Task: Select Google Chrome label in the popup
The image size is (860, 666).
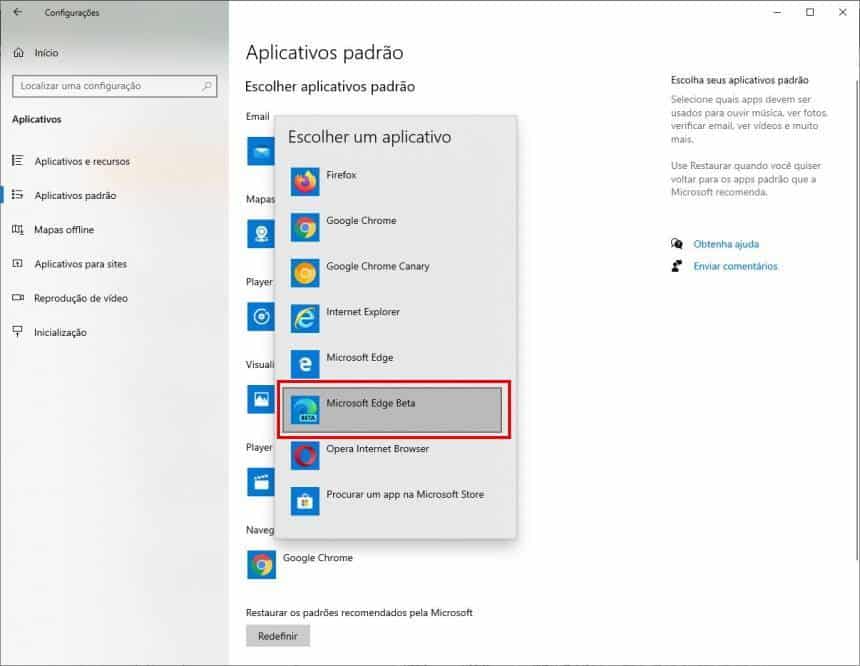Action: [x=361, y=221]
